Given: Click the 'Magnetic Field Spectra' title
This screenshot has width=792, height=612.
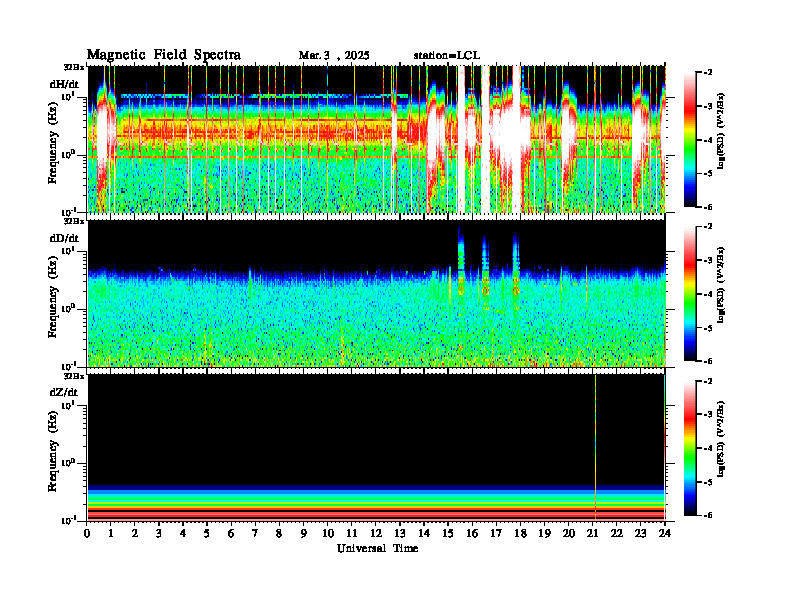Looking at the screenshot, I should tap(164, 55).
